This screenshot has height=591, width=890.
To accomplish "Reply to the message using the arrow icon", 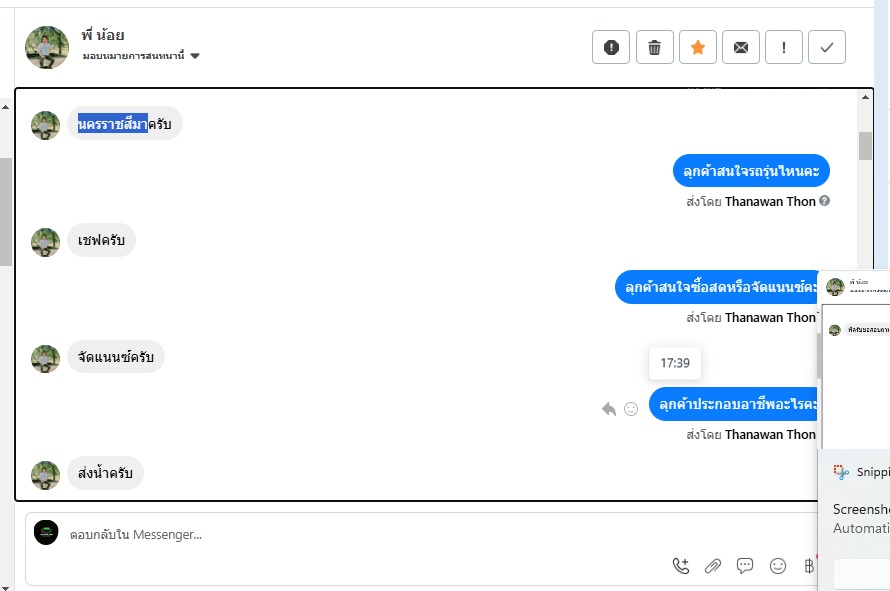I will [x=609, y=408].
